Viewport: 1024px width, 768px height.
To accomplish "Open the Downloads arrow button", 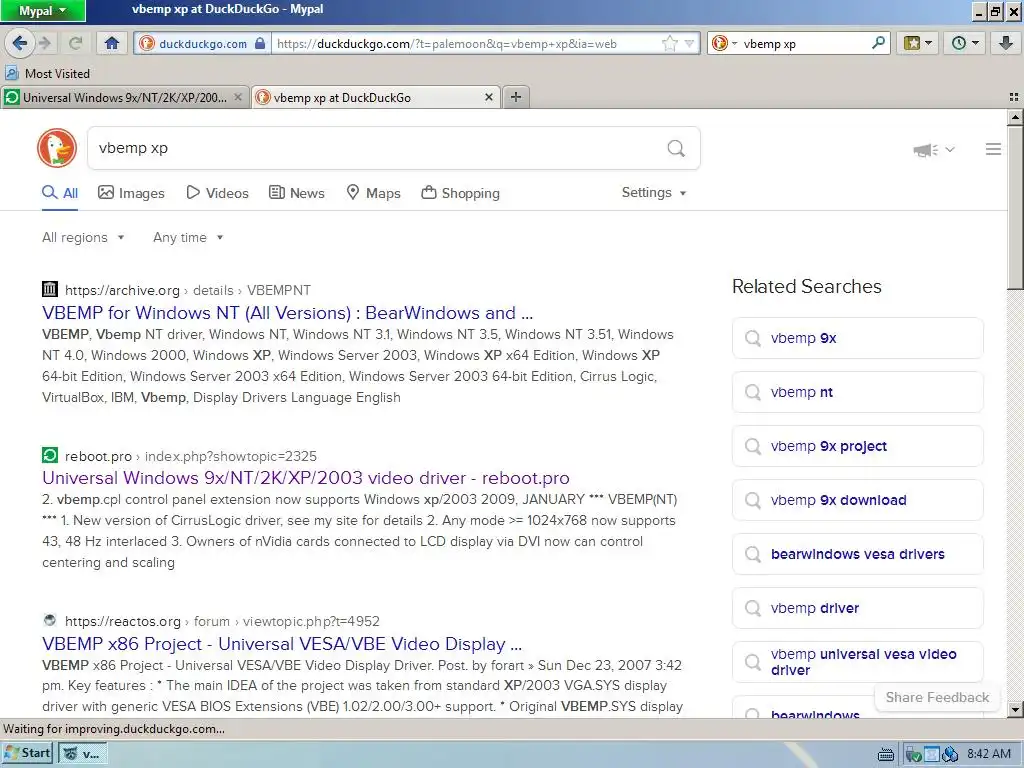I will 1005,43.
